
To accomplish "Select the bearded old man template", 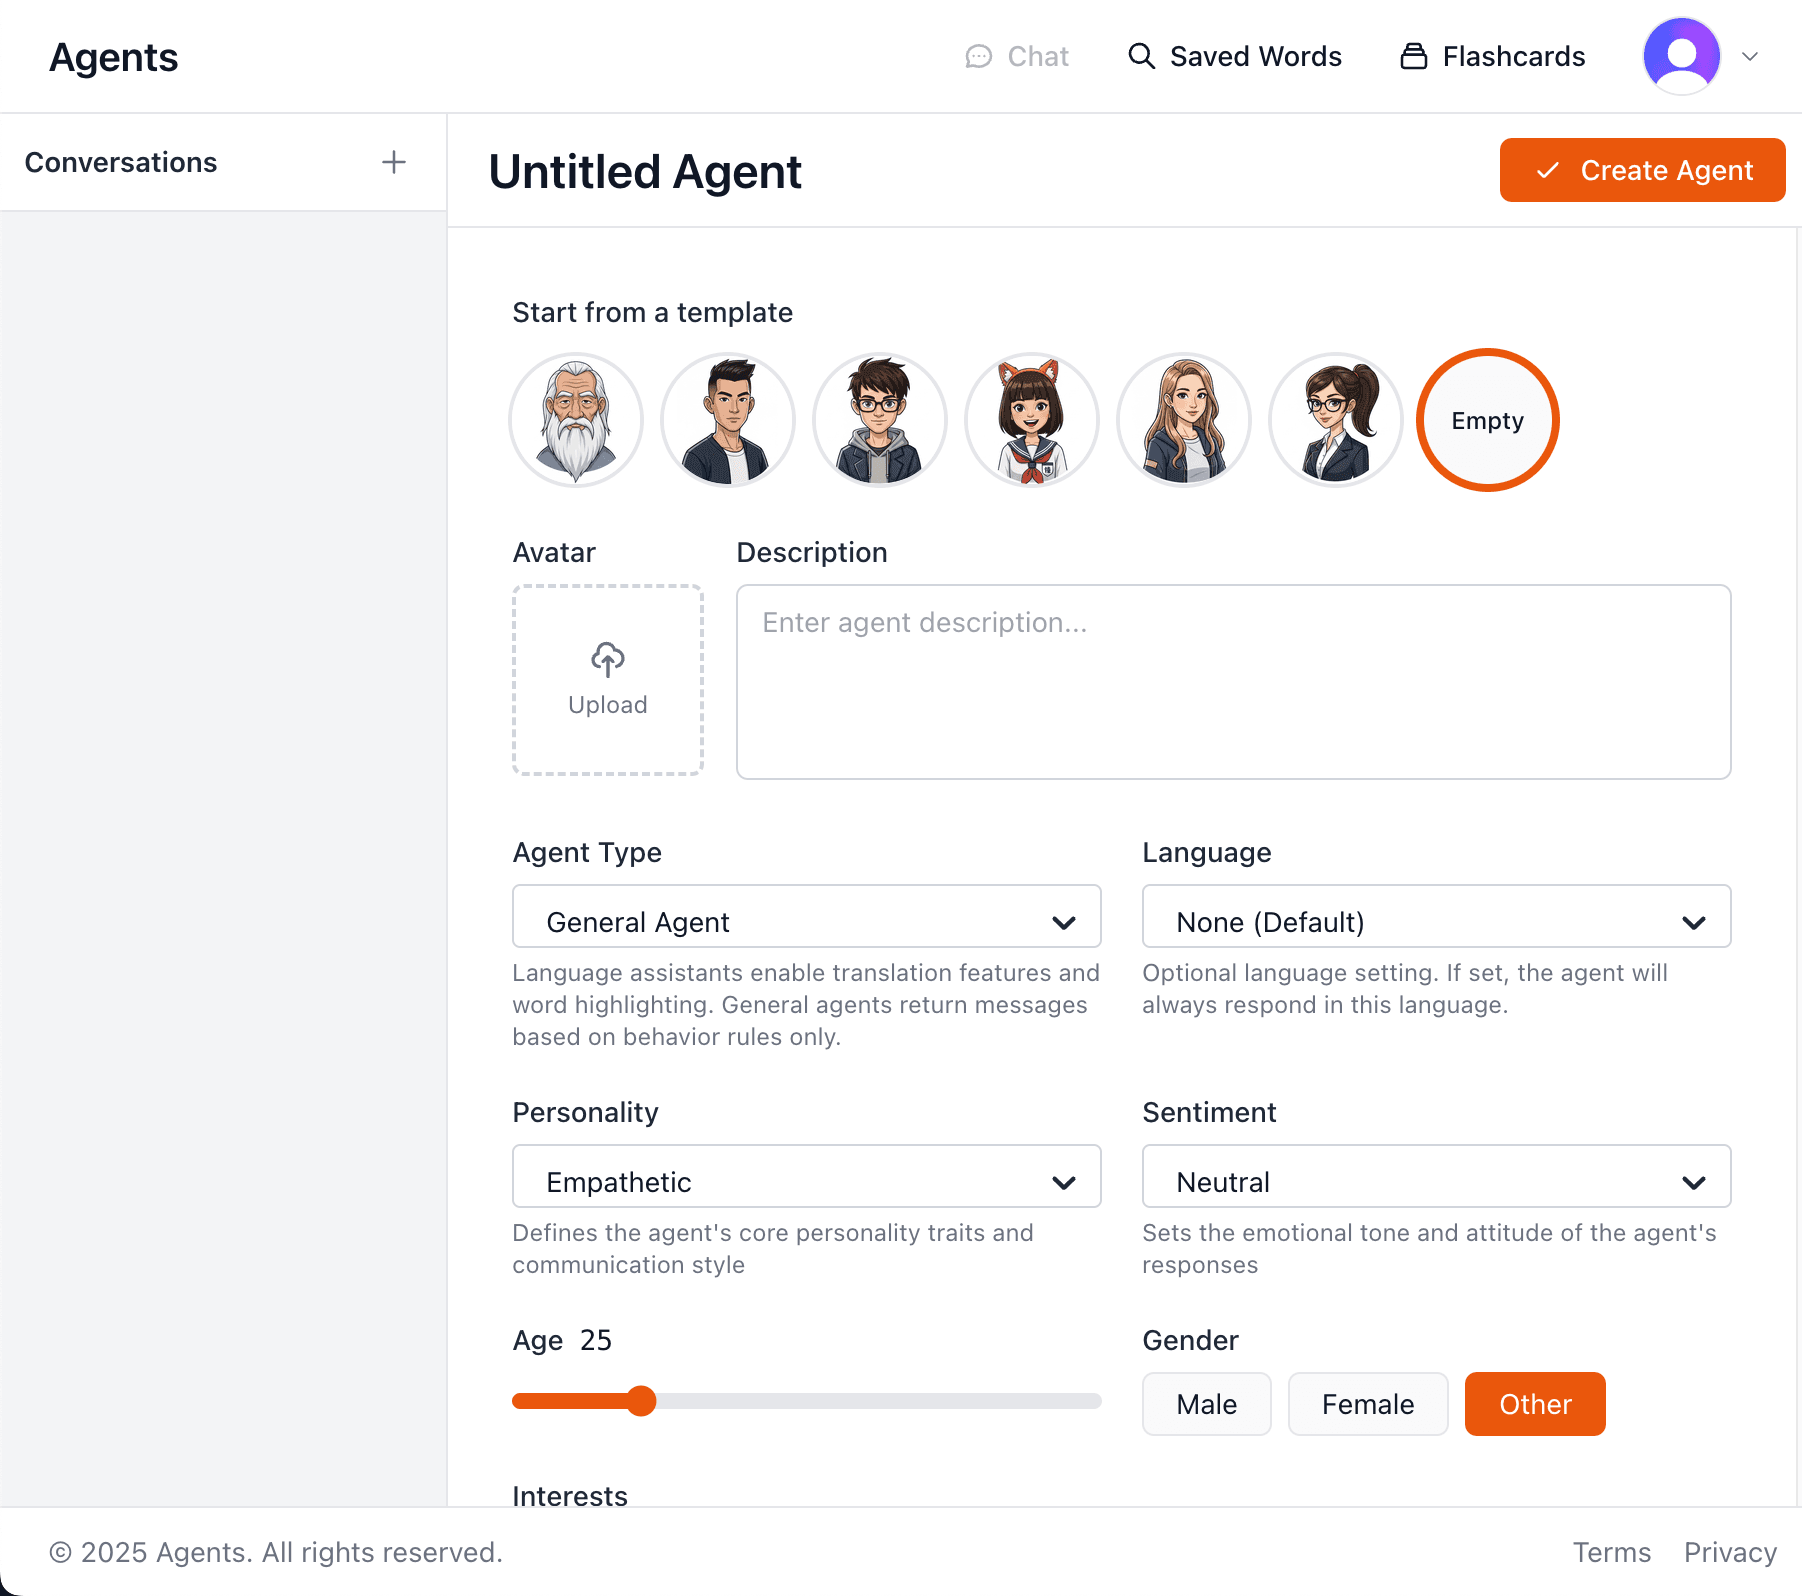I will pos(576,420).
